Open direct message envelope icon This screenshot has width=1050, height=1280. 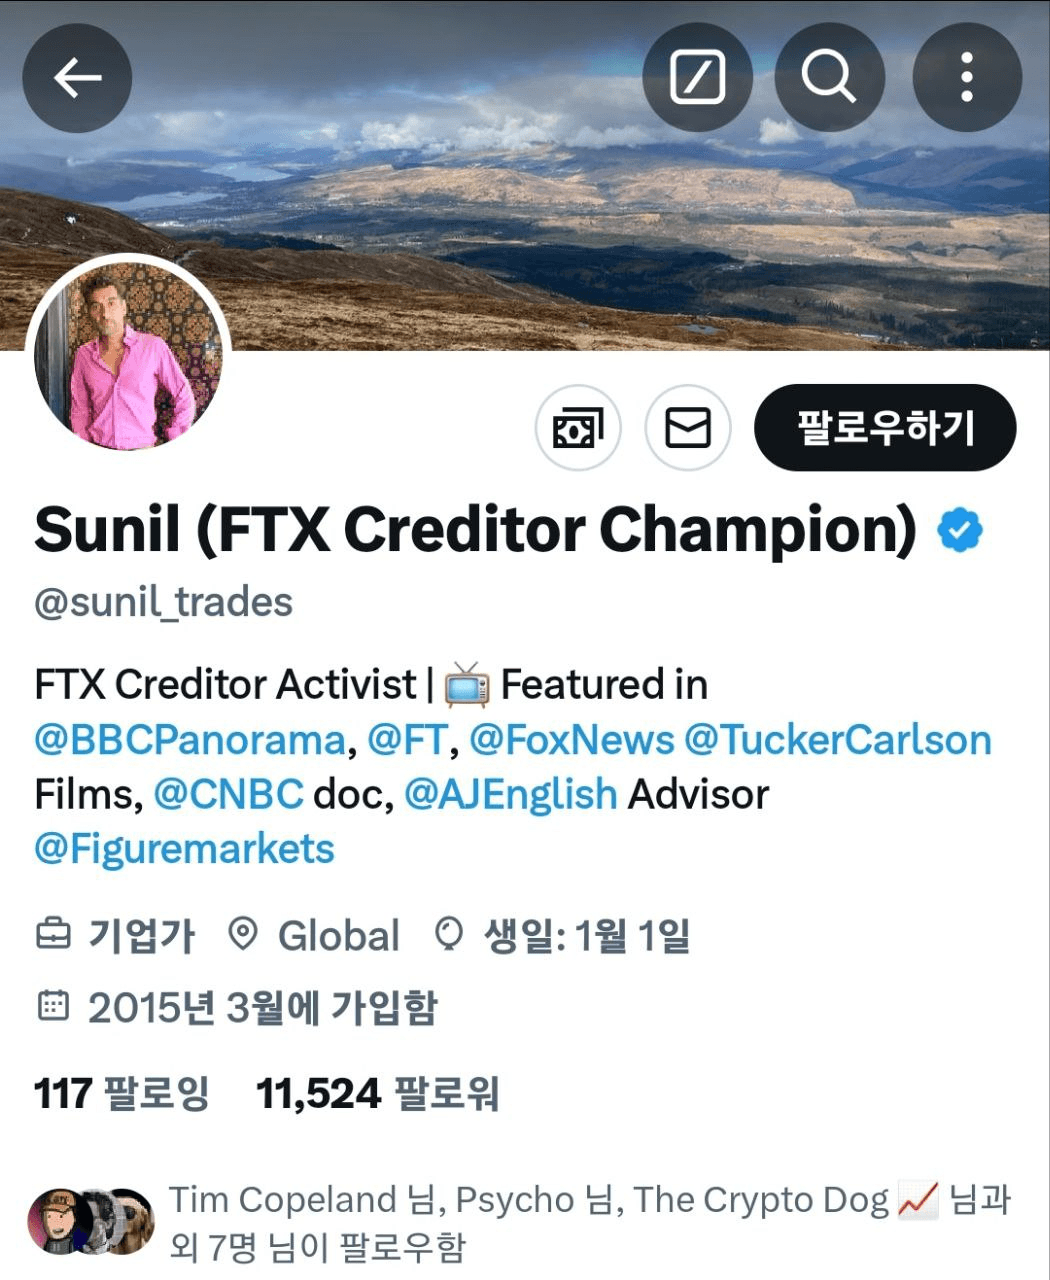(x=688, y=428)
